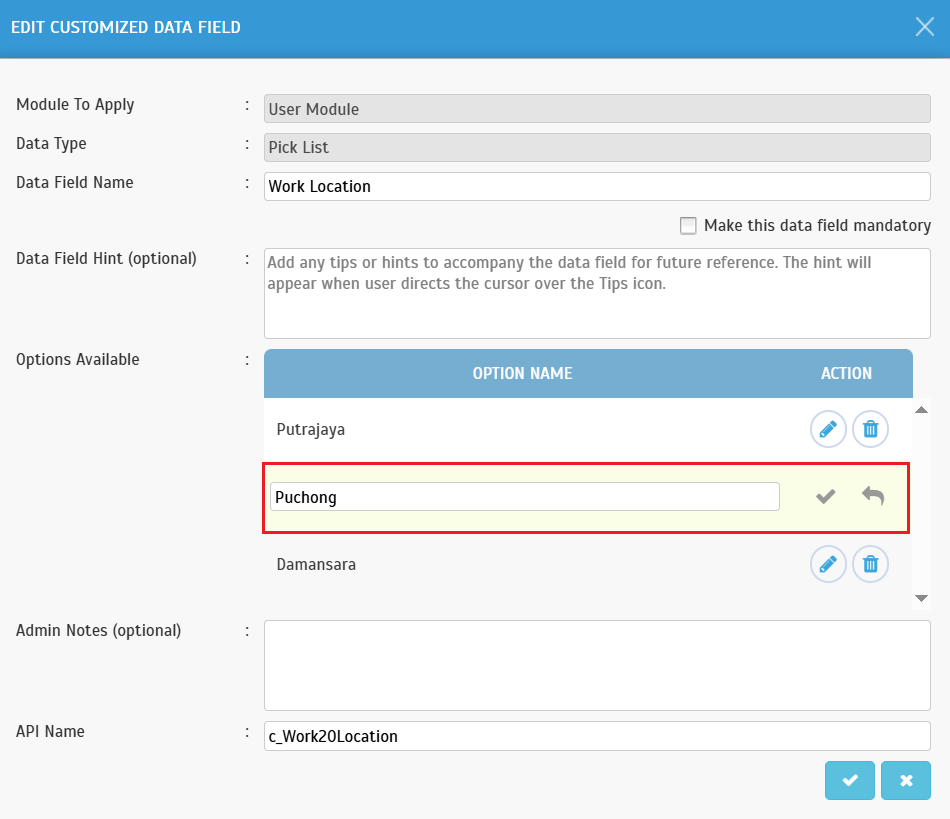Save the data field with blue checkmark button
Image resolution: width=950 pixels, height=819 pixels.
pyautogui.click(x=849, y=780)
